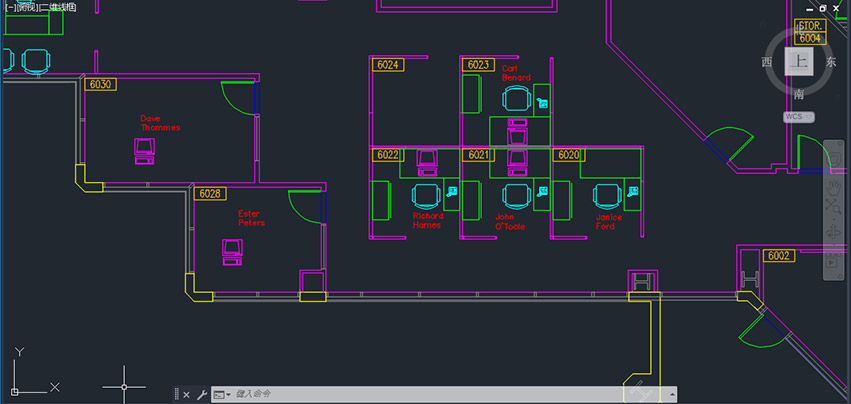The width and height of the screenshot is (851, 404).
Task: Click the ViewCube south label 南
Action: [798, 94]
